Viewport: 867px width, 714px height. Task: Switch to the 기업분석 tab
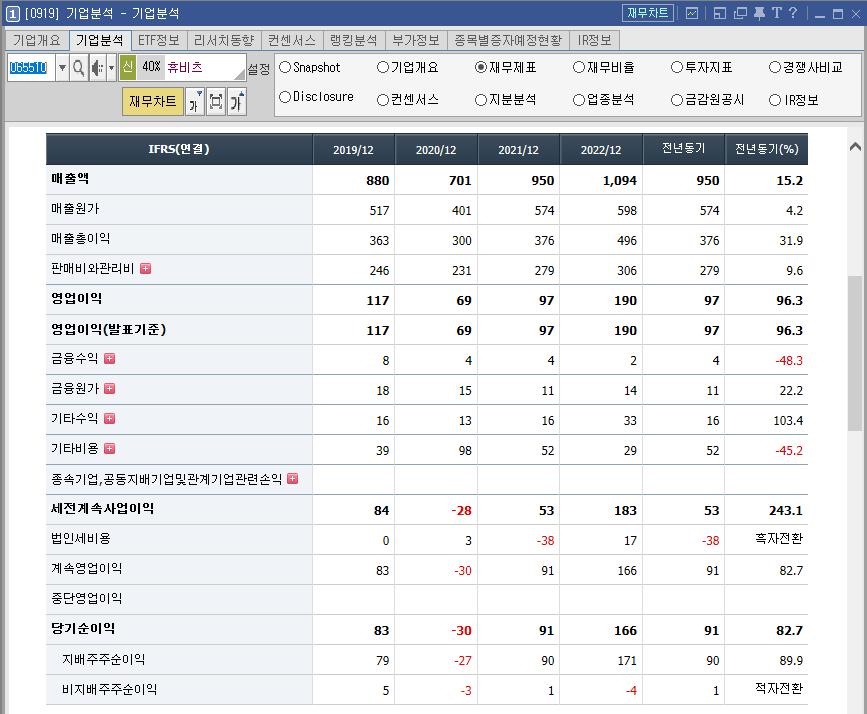tap(100, 40)
